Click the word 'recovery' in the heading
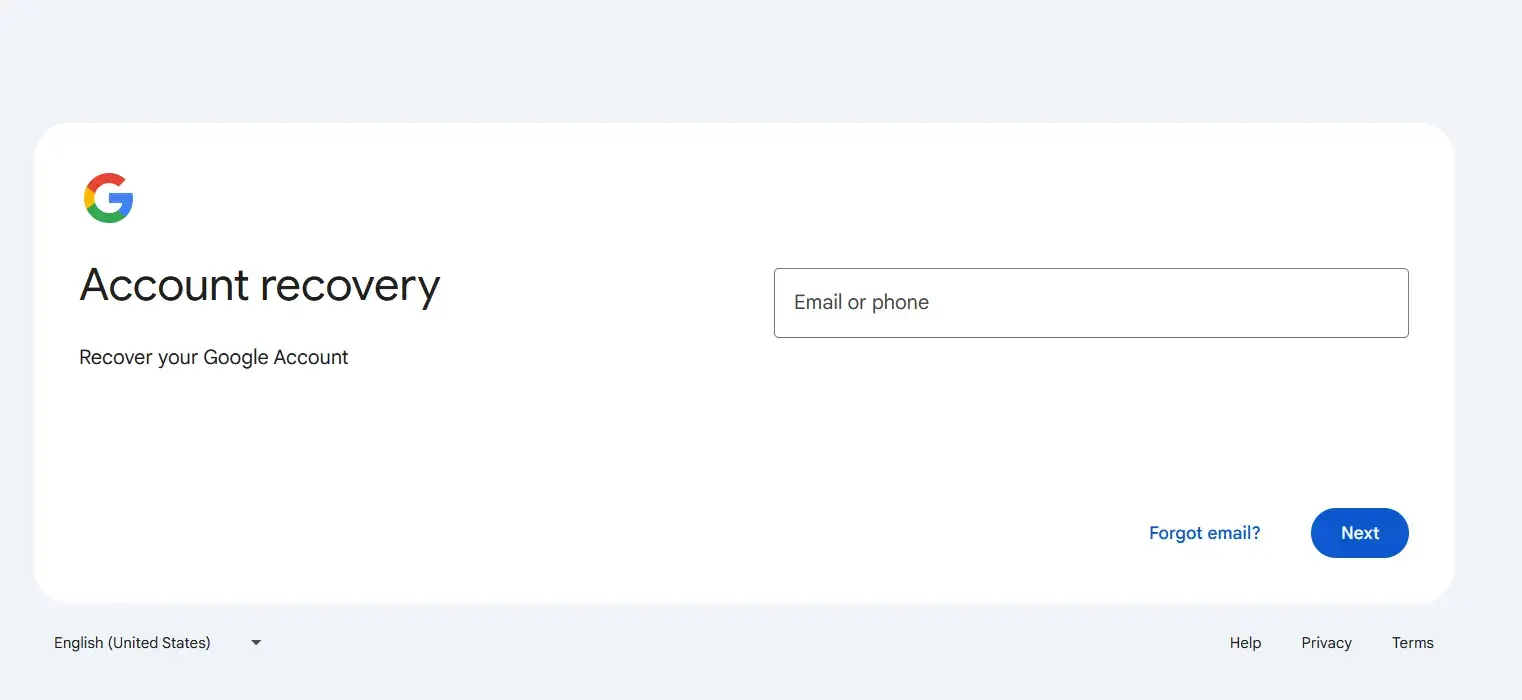The height and width of the screenshot is (700, 1522). tap(350, 288)
